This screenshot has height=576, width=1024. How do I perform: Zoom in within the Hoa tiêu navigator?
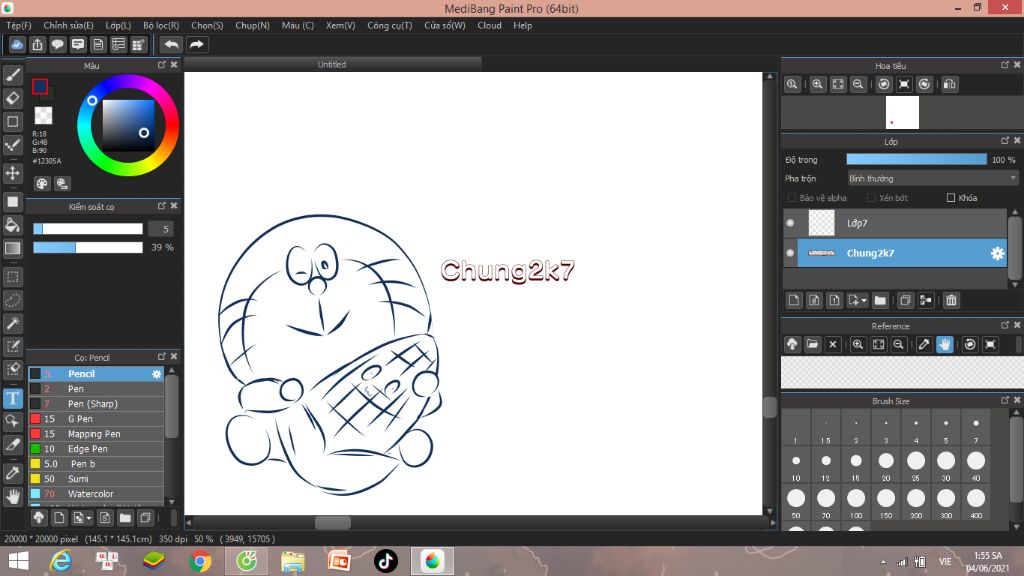(x=817, y=84)
